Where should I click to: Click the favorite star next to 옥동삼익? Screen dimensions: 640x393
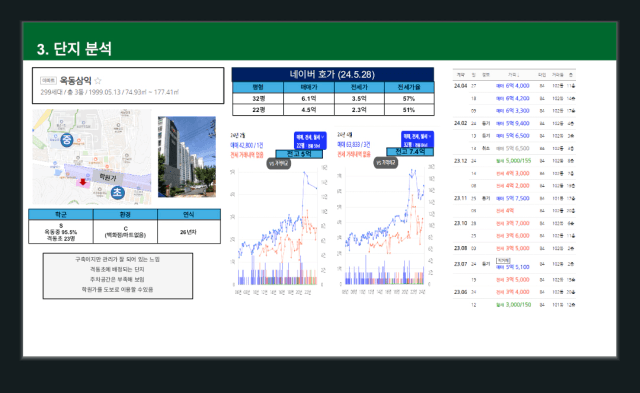tap(98, 80)
